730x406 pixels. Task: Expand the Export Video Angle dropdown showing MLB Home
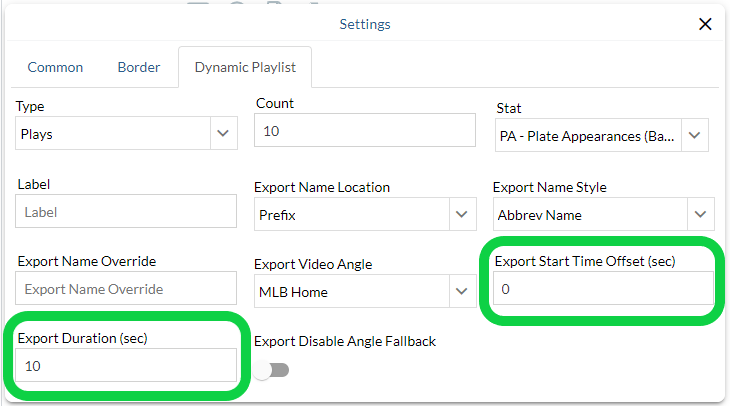point(351,291)
